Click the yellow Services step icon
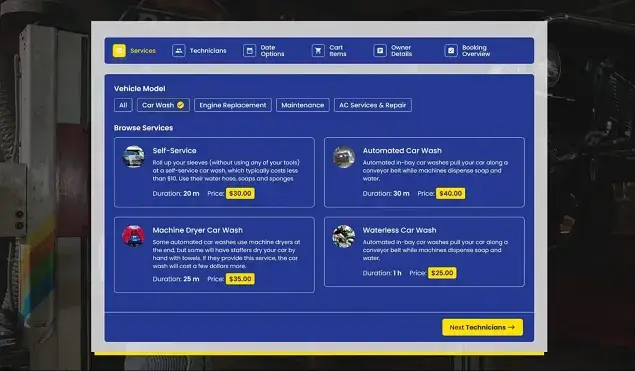Viewport: 635px width, 371px height. pyautogui.click(x=119, y=51)
